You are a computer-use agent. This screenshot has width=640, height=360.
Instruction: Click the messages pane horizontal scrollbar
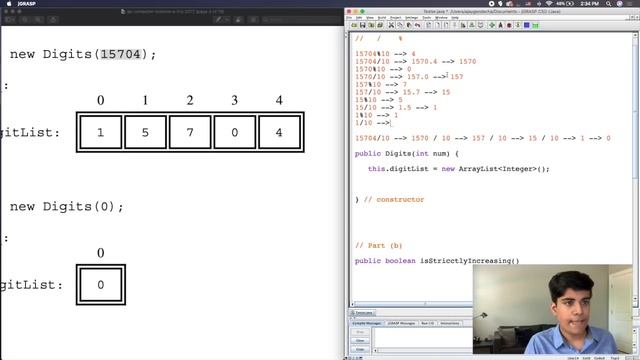423,350
